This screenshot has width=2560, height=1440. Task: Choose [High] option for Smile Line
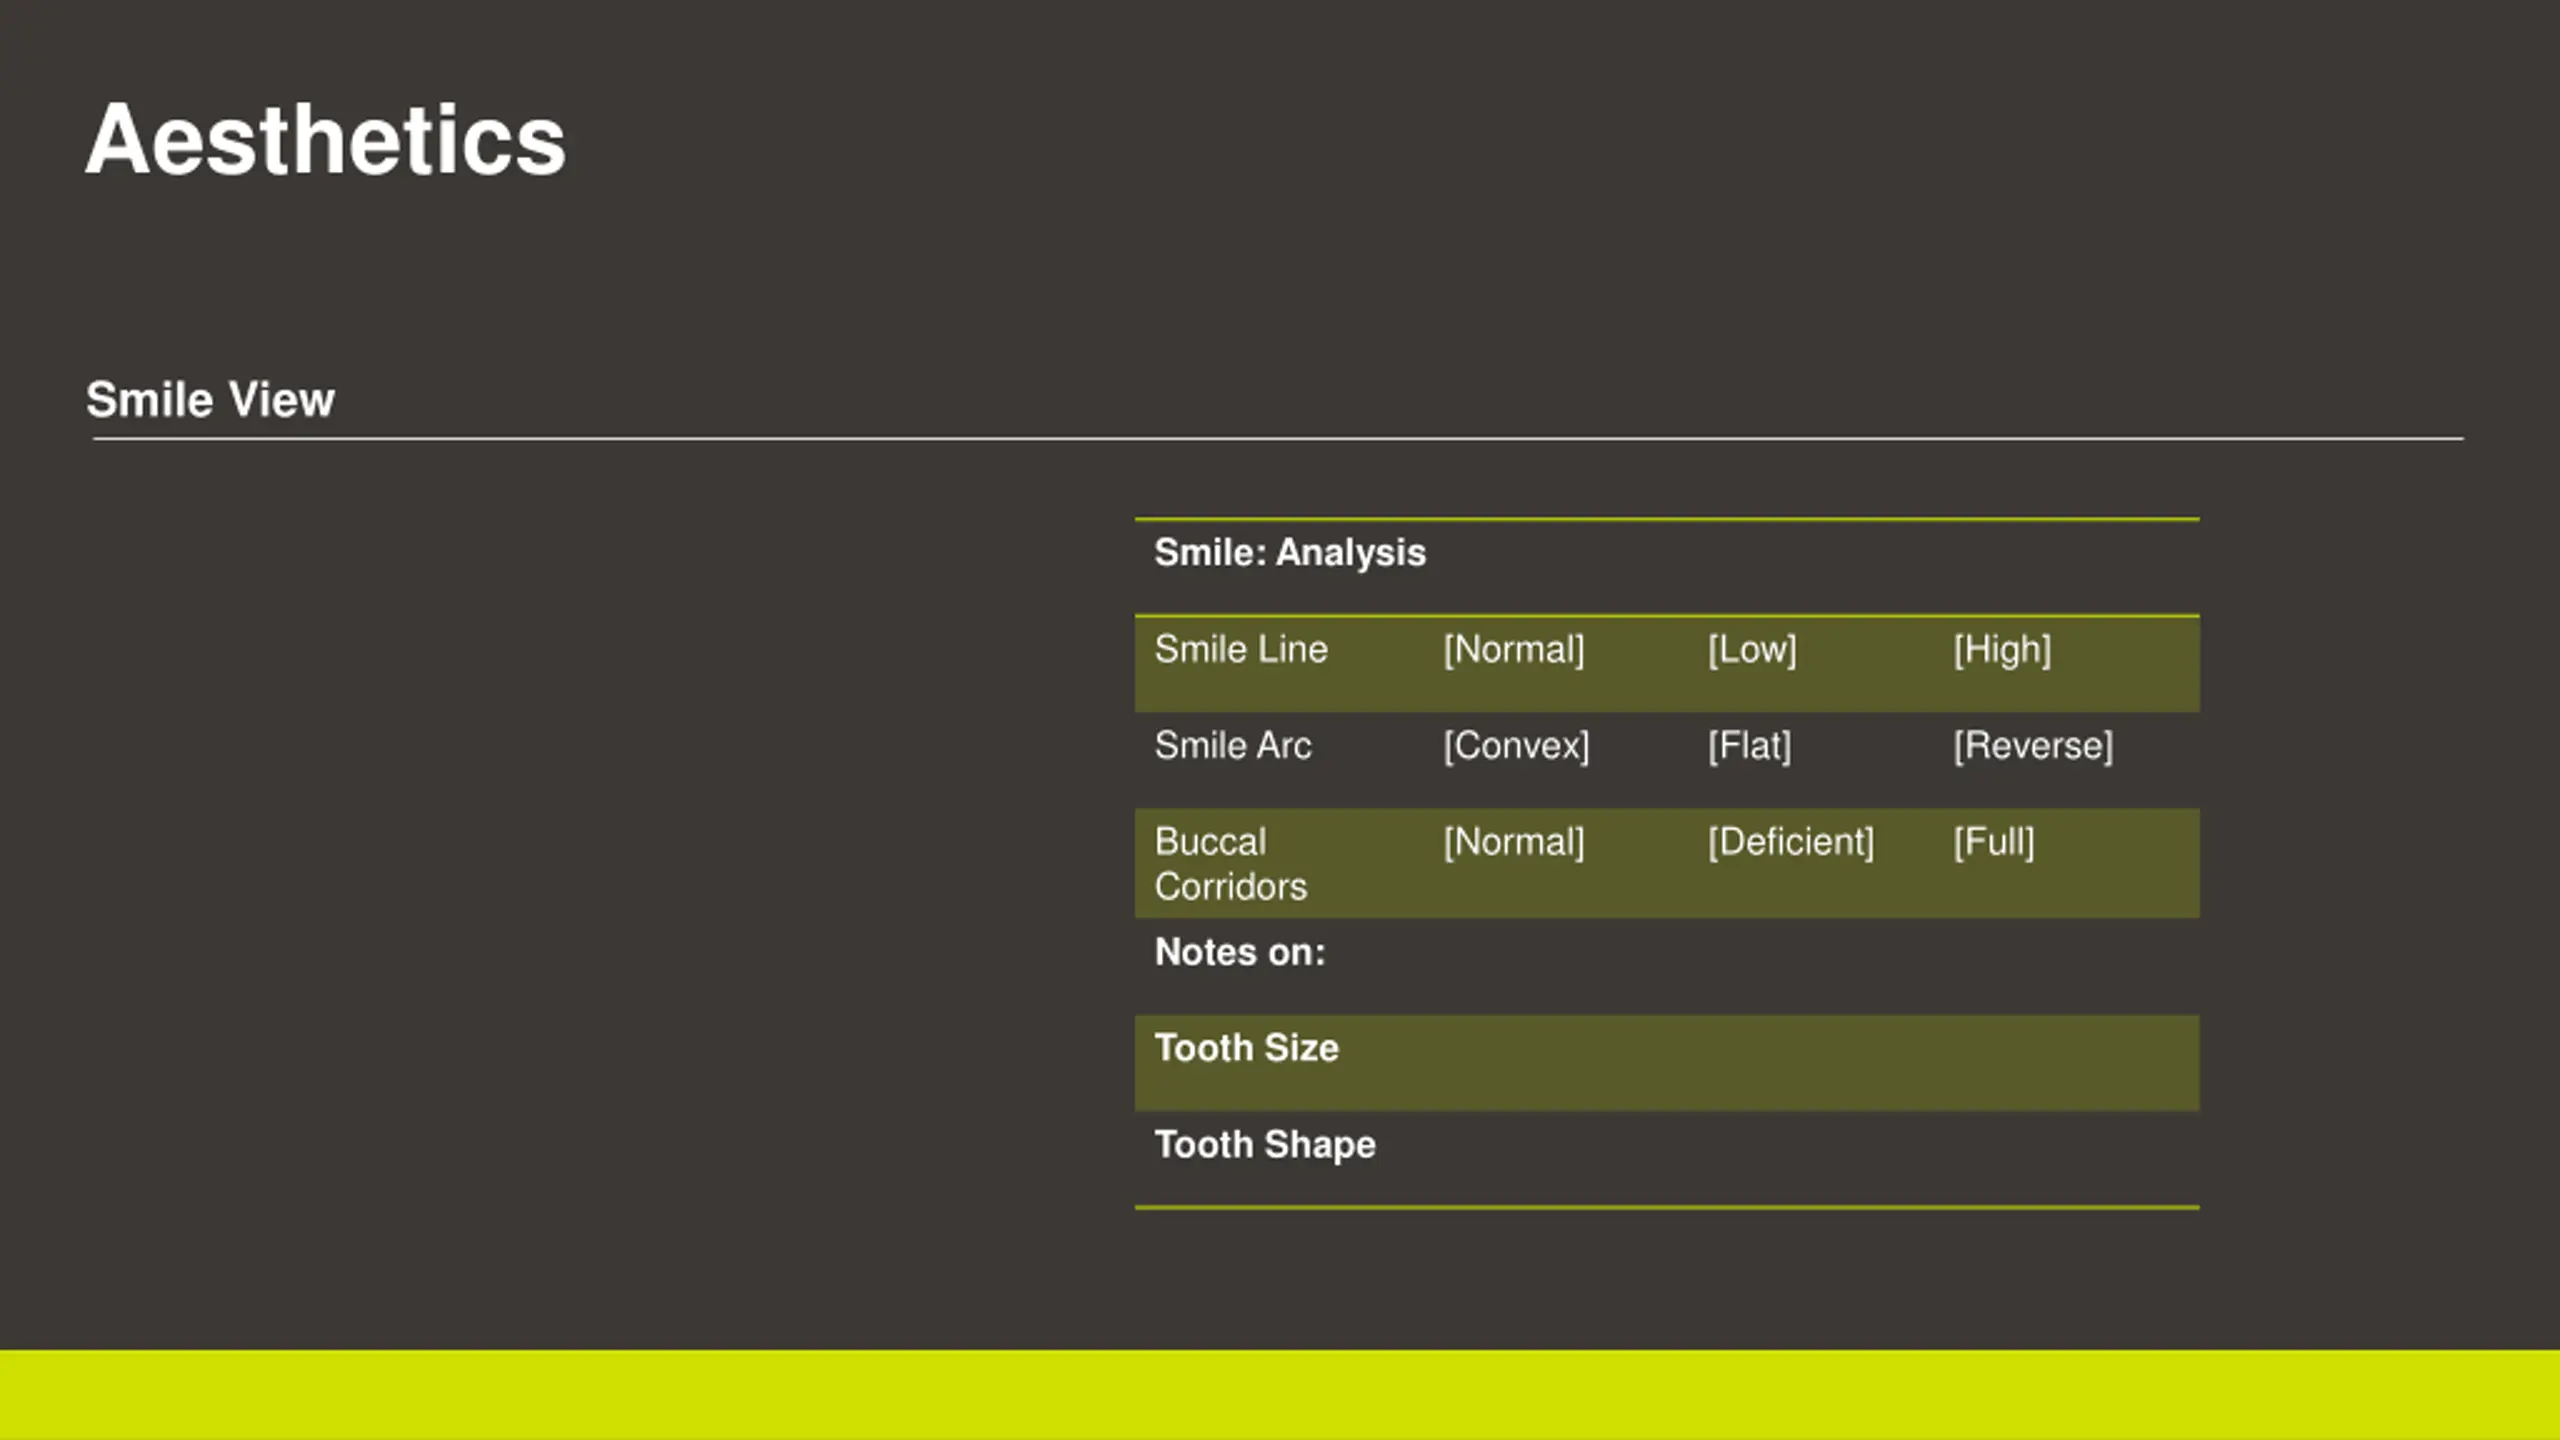coord(2002,650)
